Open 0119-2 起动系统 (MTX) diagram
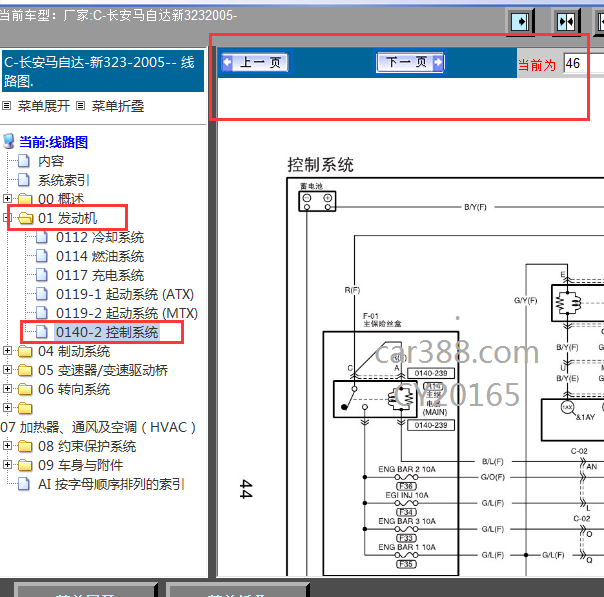The image size is (604, 597). tap(127, 313)
